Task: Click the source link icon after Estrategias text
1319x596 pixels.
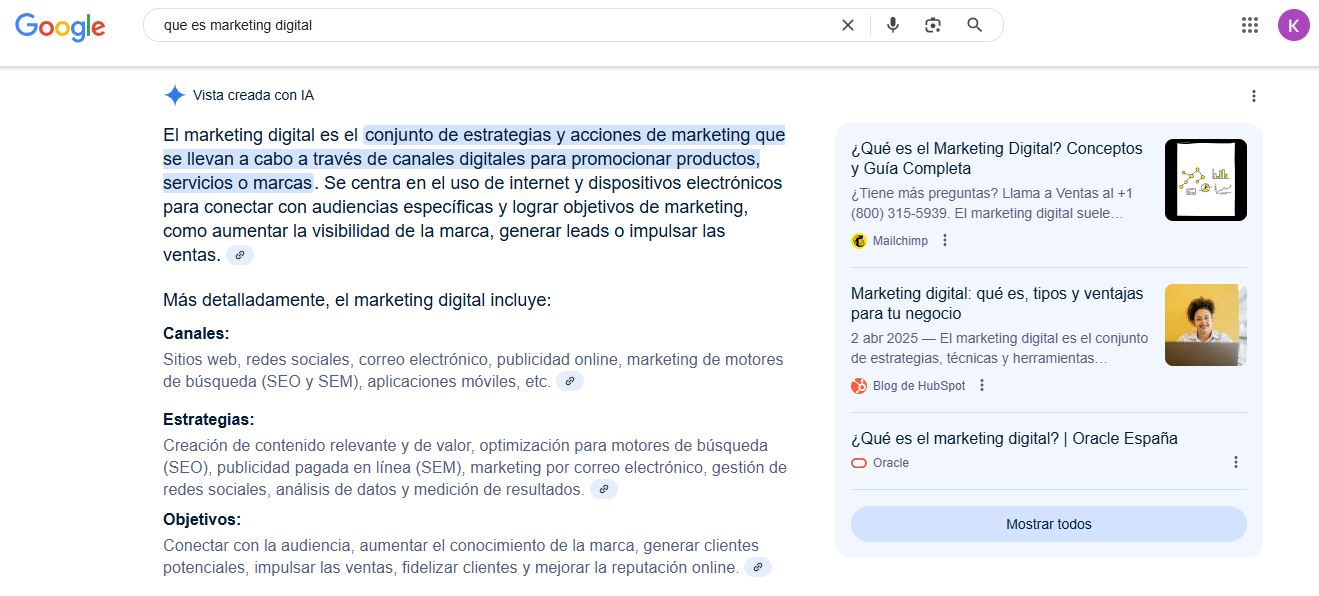Action: pyautogui.click(x=604, y=489)
